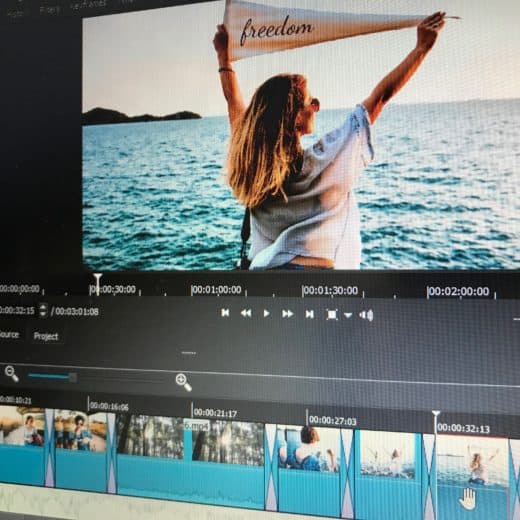Play the video preview
This screenshot has width=520, height=520.
pos(266,314)
